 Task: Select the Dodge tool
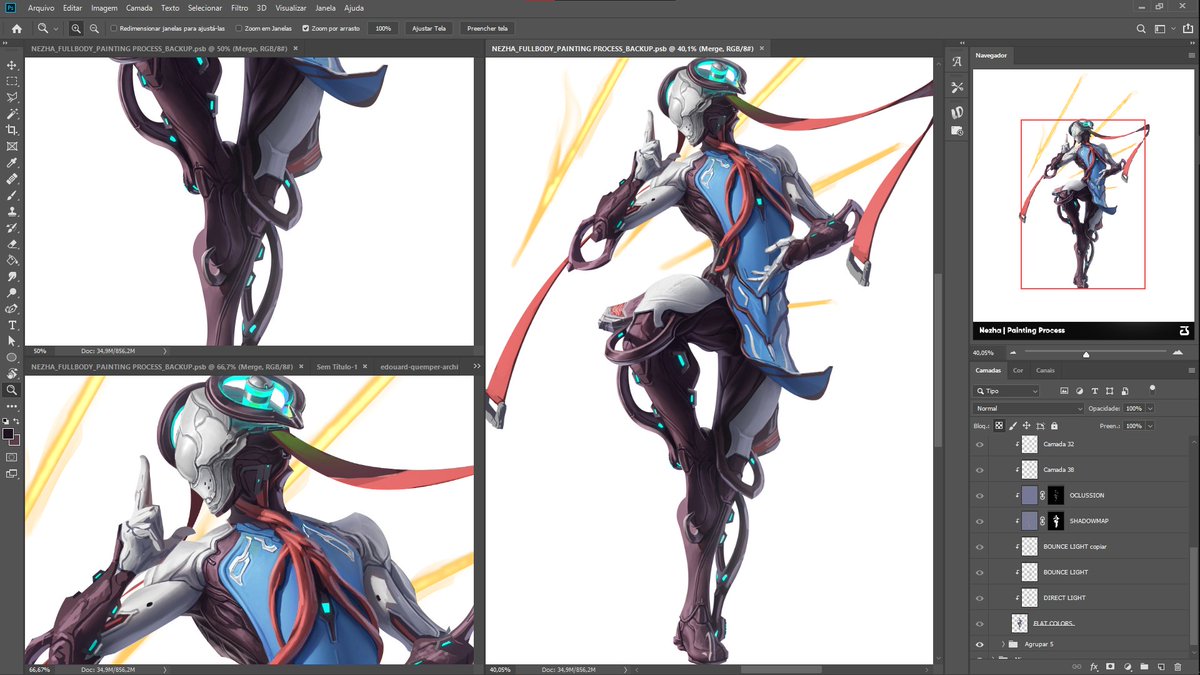coord(12,293)
